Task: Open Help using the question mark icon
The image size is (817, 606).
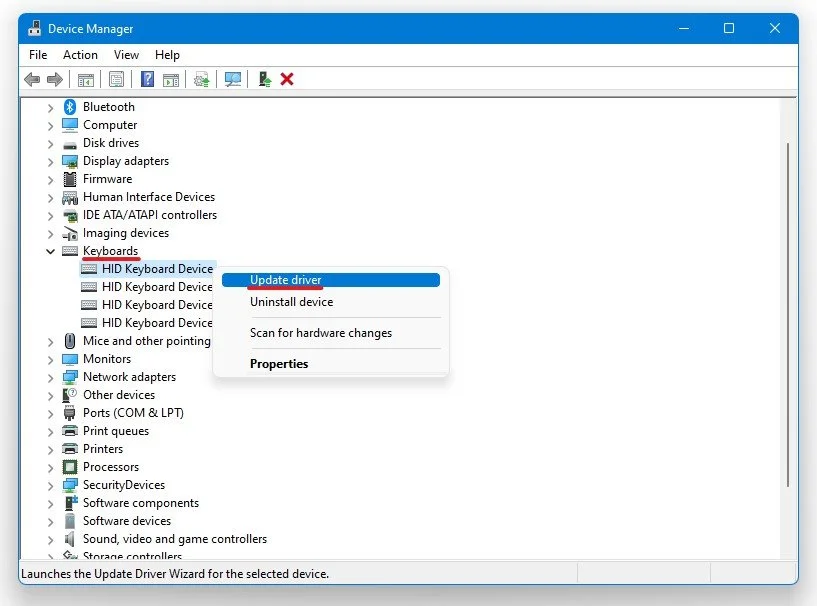Action: click(x=146, y=79)
